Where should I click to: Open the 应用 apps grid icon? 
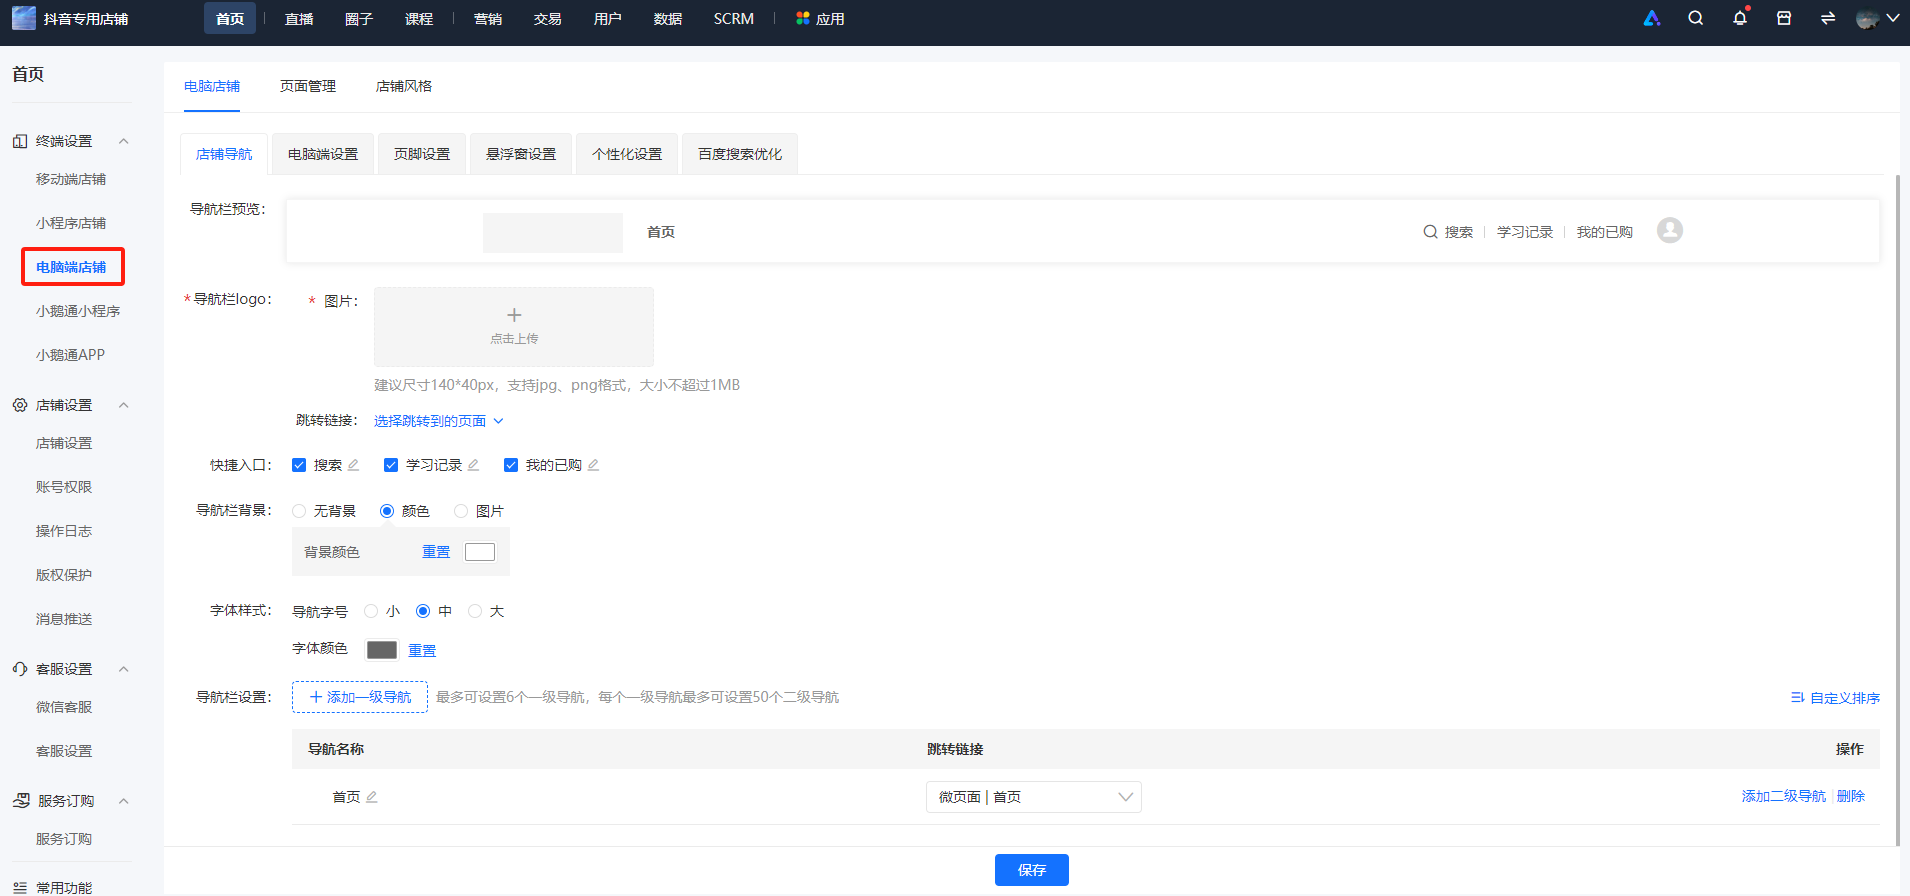(802, 18)
